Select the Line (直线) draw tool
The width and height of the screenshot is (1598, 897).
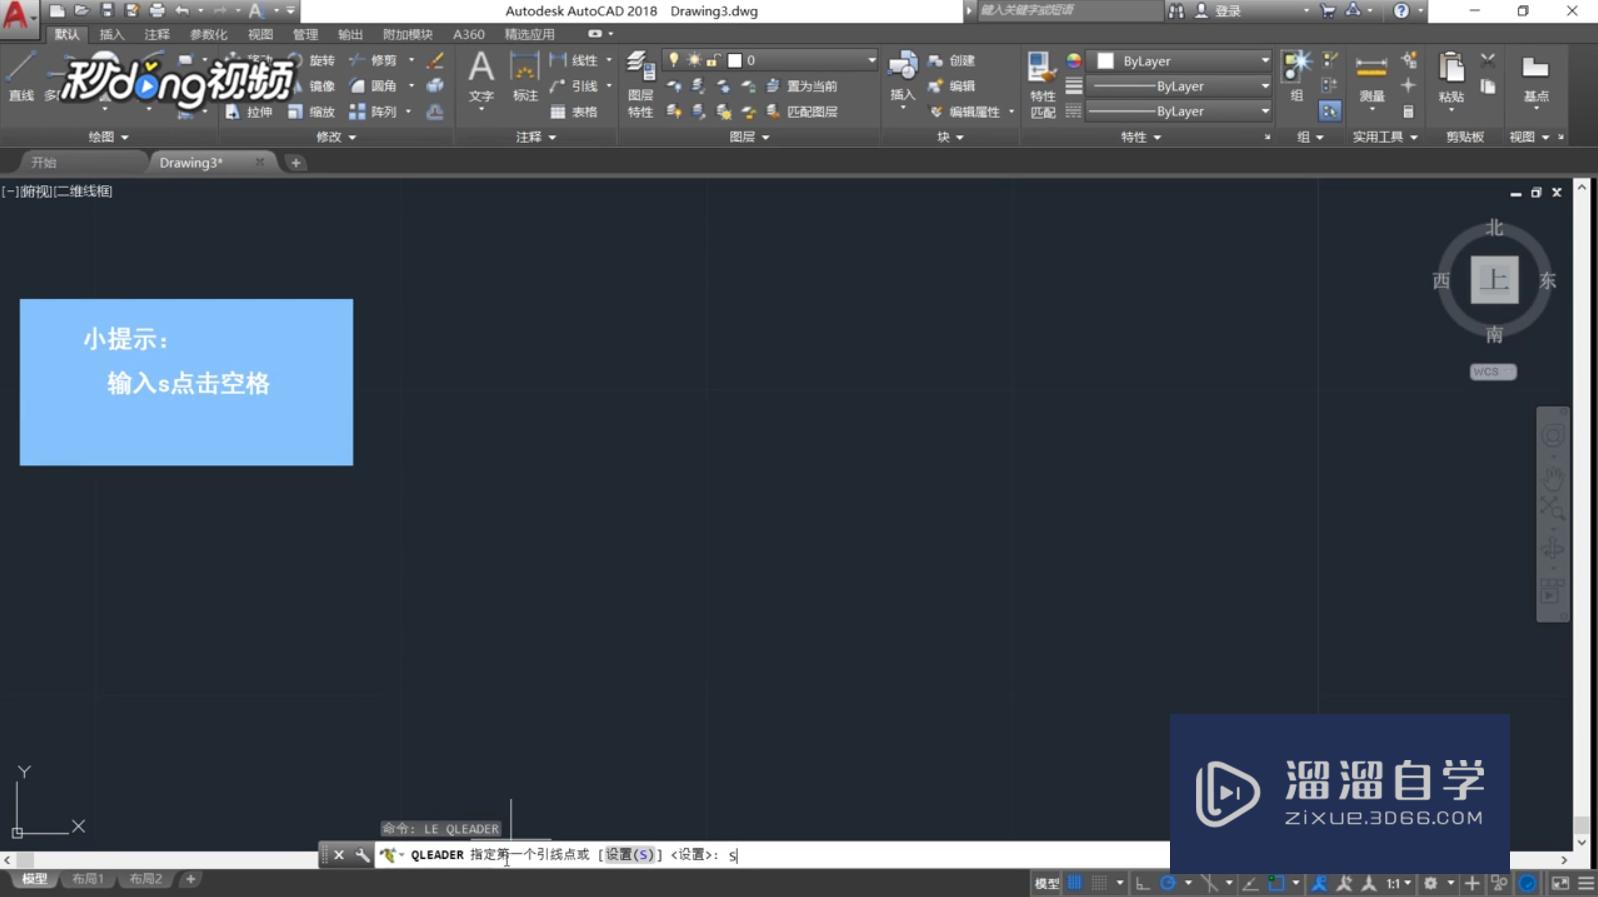tap(21, 78)
